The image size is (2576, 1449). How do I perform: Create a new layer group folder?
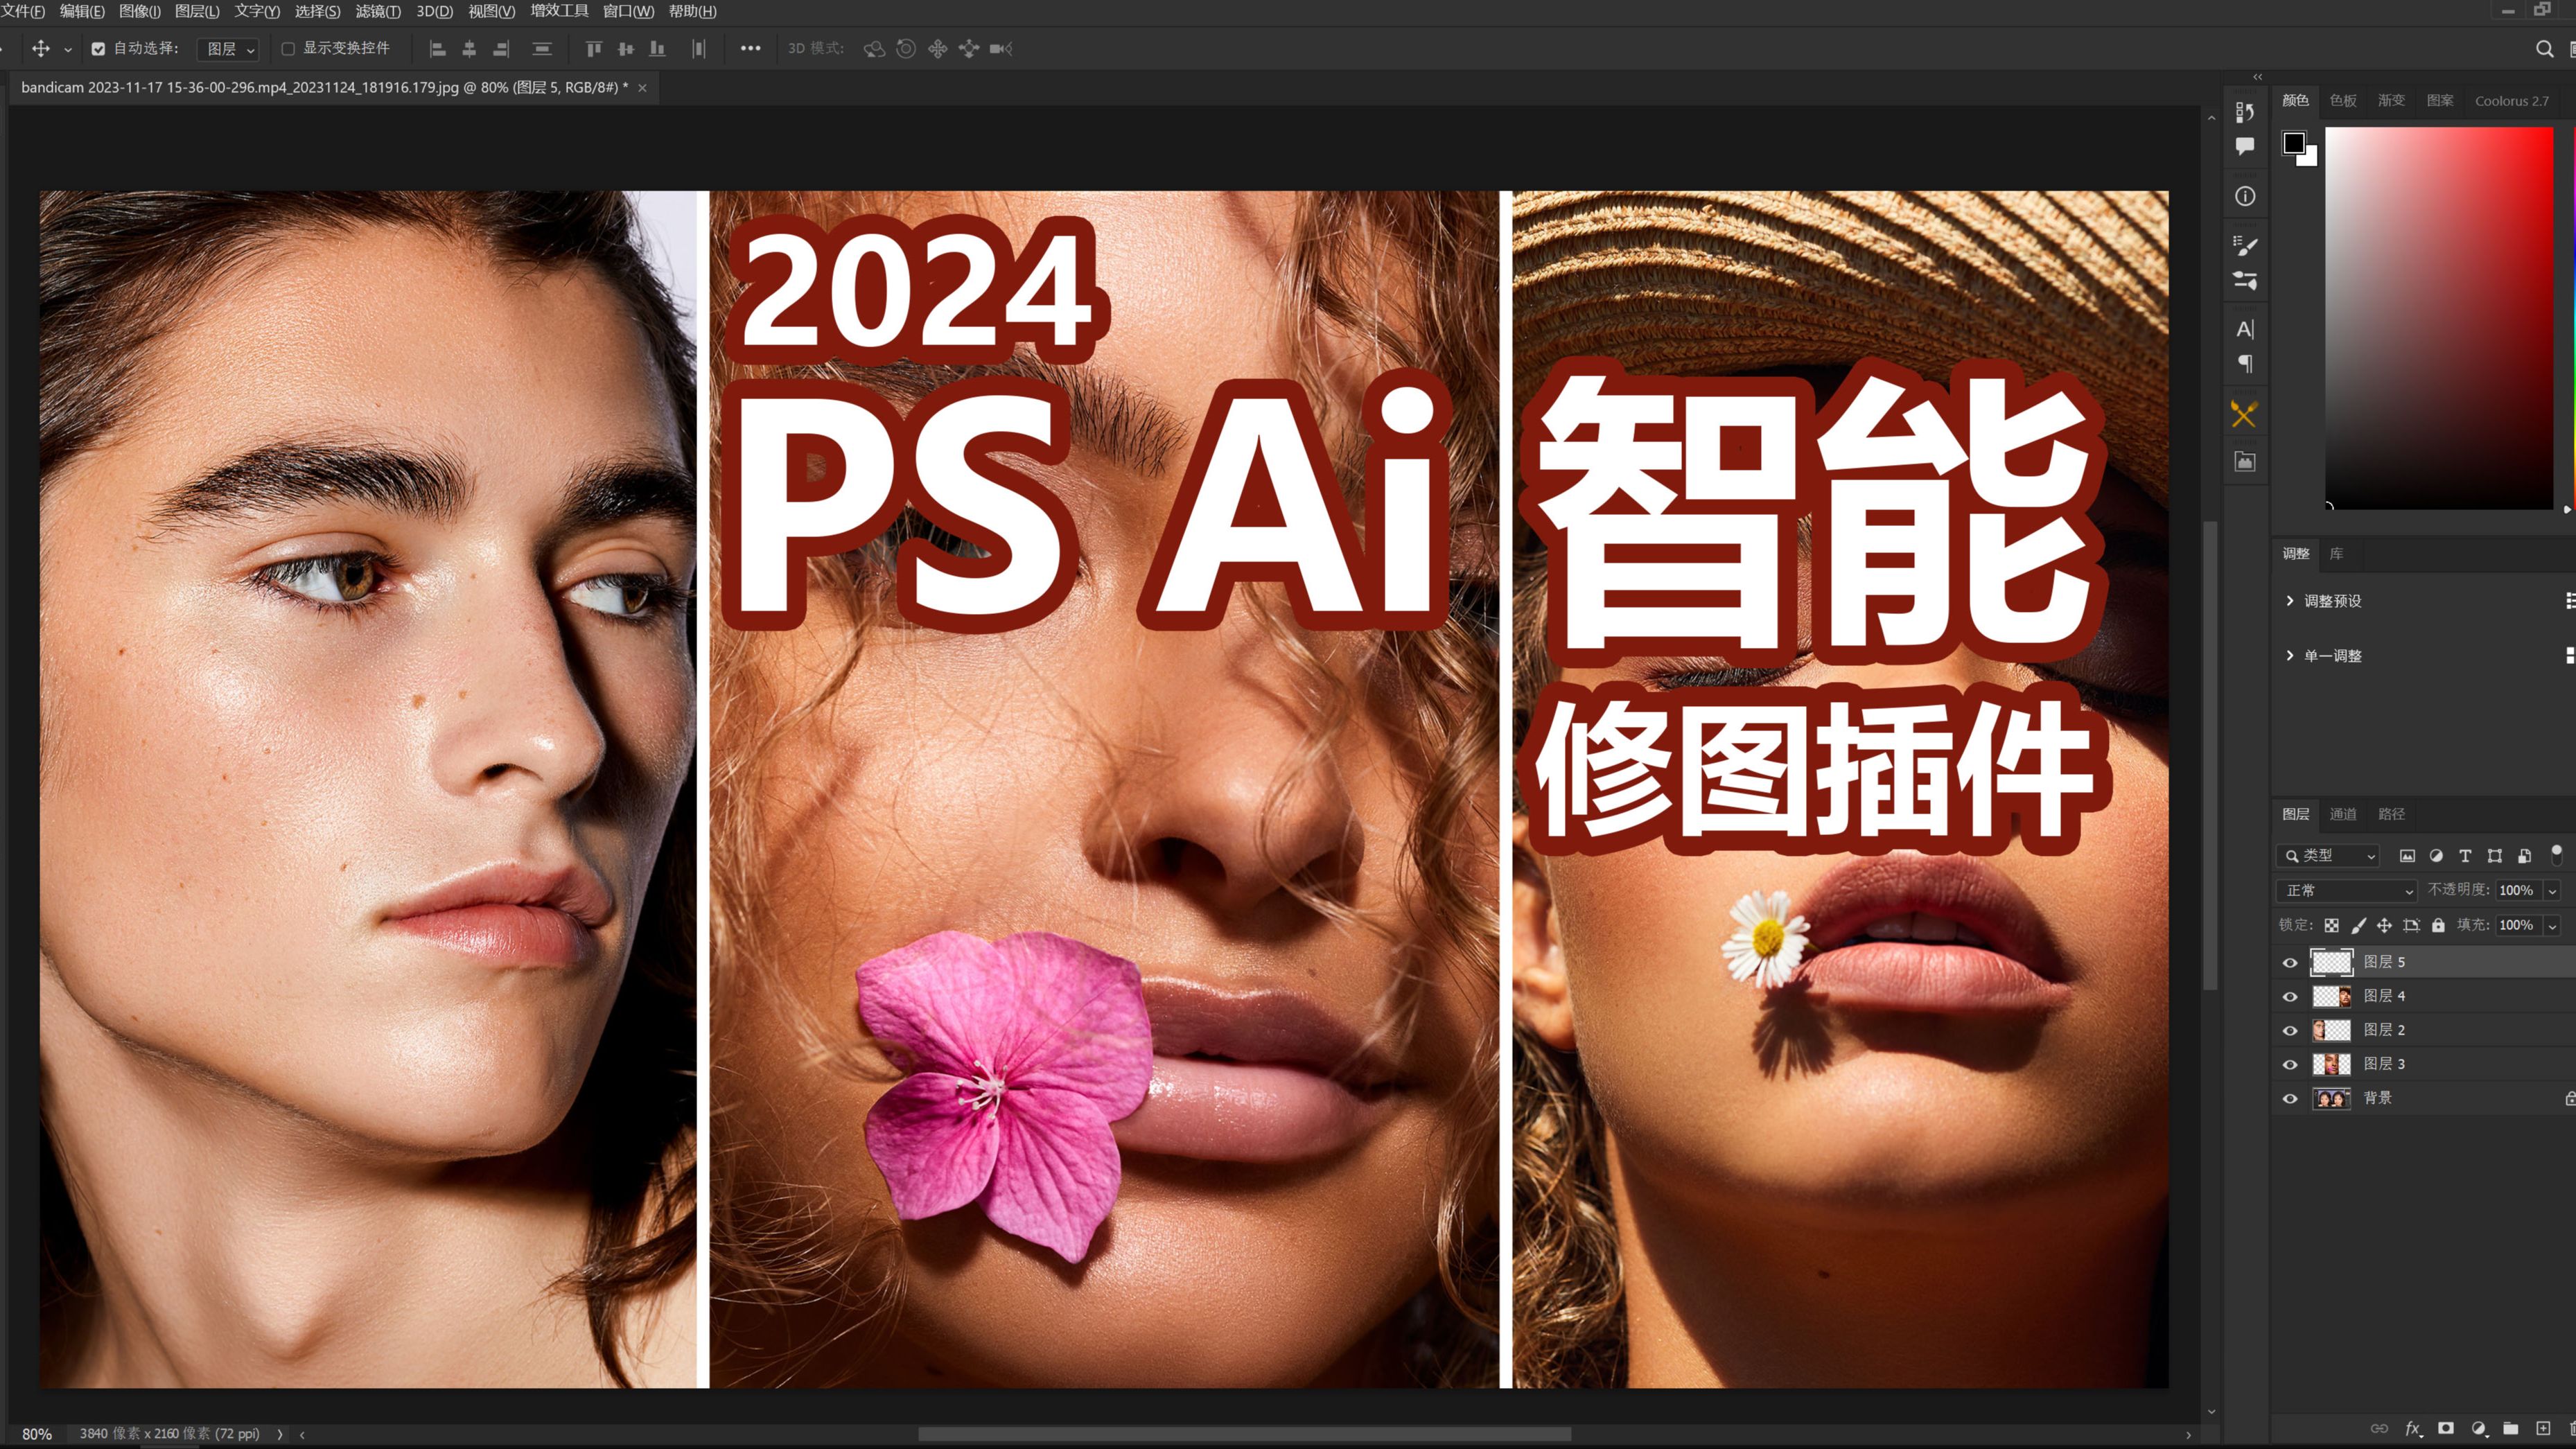pyautogui.click(x=2511, y=1428)
